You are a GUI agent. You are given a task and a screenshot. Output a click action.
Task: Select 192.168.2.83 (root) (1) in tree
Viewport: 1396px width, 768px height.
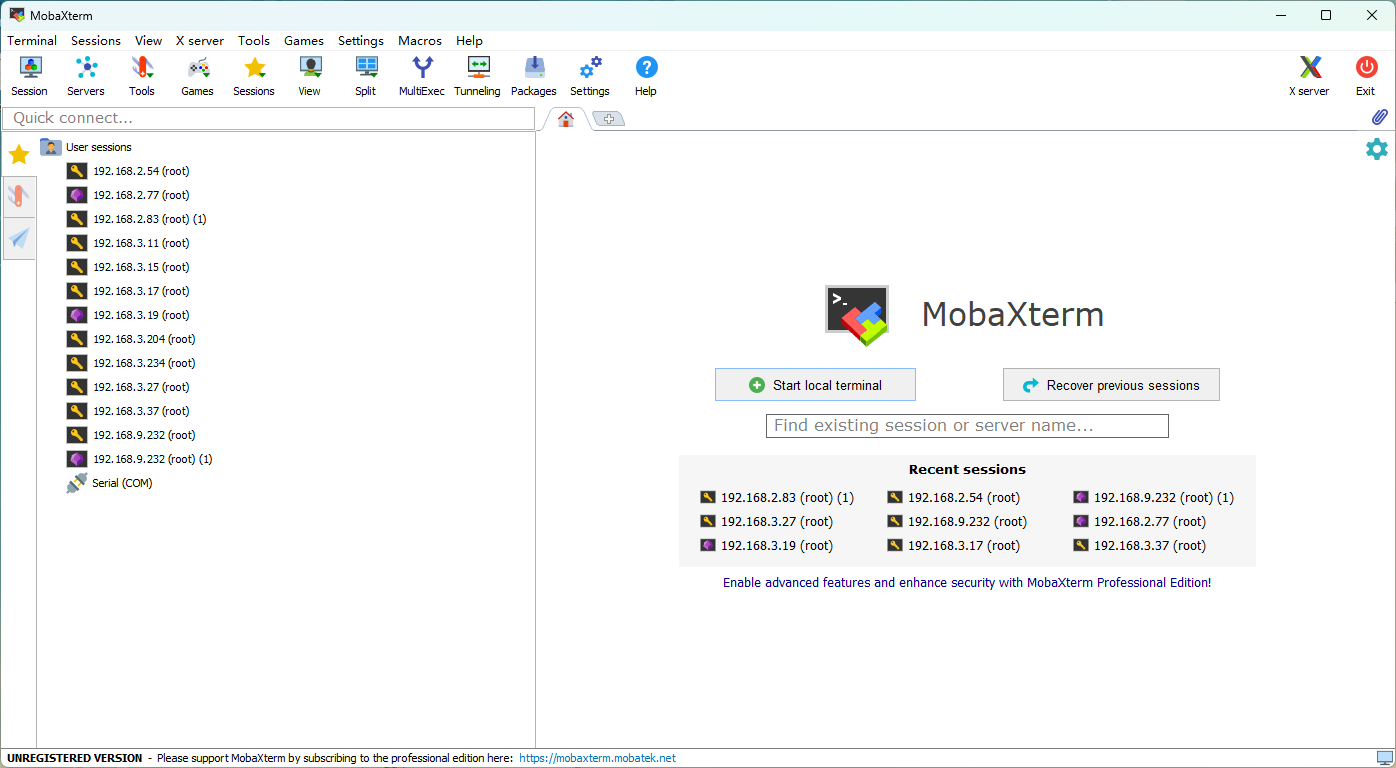(x=149, y=219)
